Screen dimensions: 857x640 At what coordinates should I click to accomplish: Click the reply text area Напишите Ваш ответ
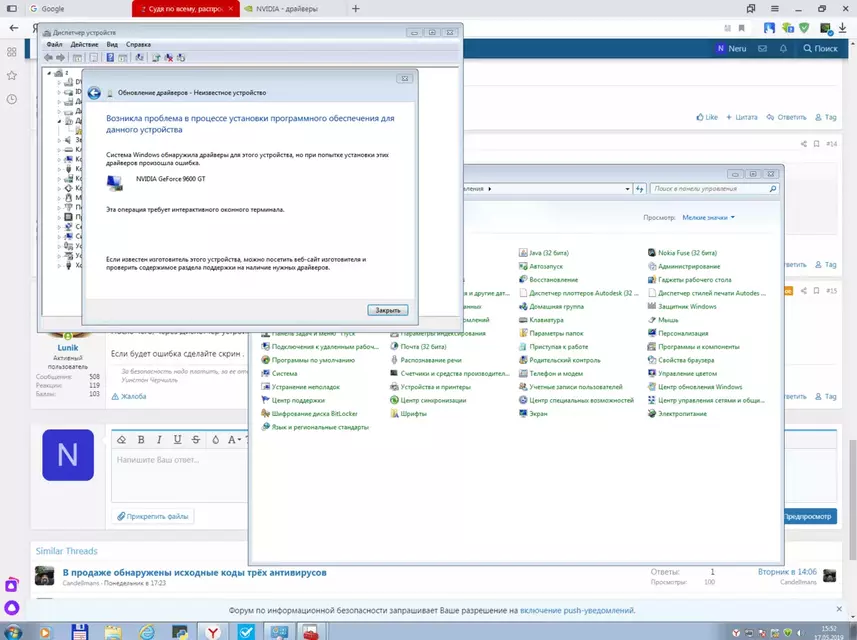coord(180,475)
